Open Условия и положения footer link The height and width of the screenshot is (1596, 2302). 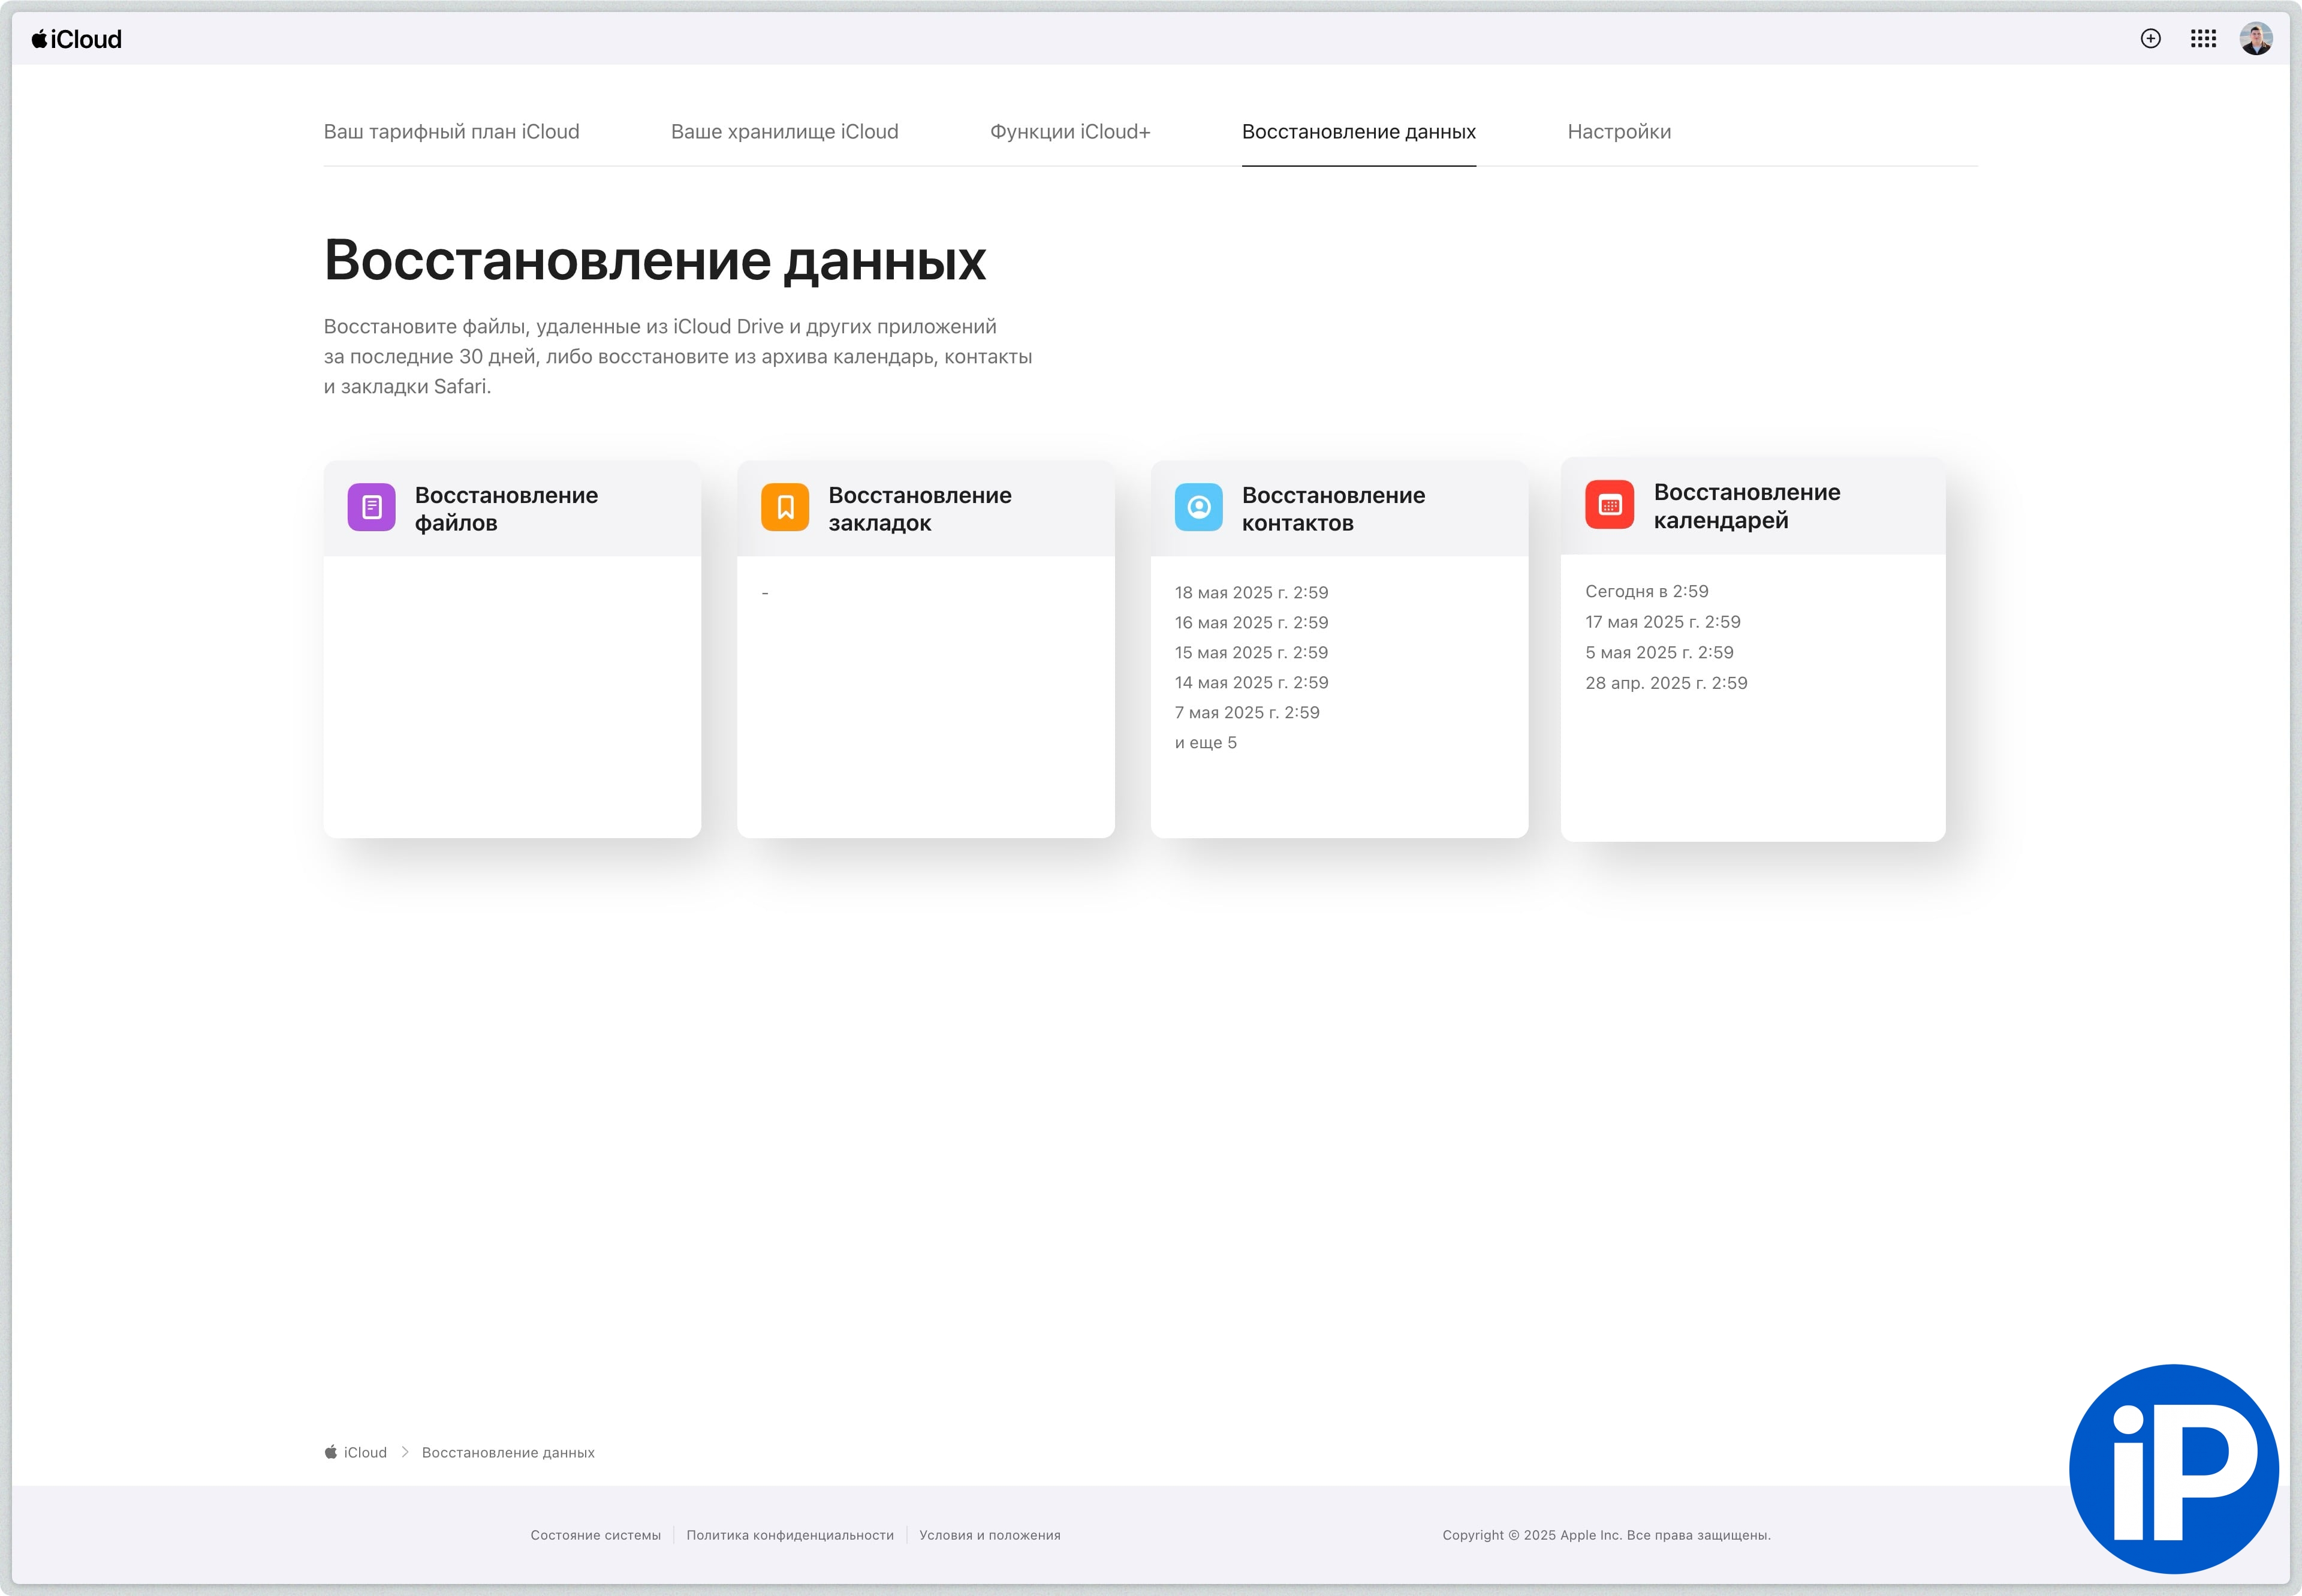click(989, 1535)
